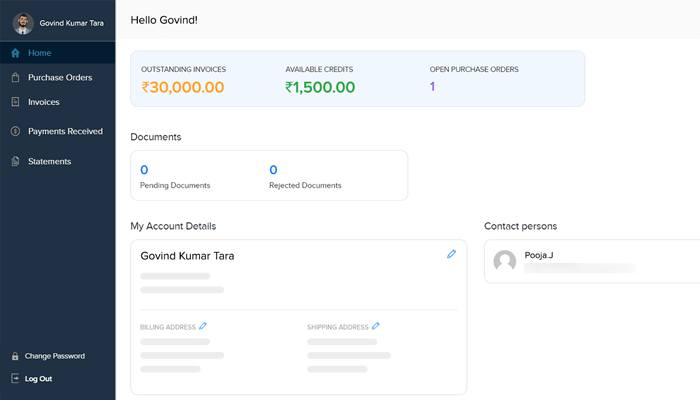
Task: Edit the billing address pencil icon
Action: click(203, 326)
